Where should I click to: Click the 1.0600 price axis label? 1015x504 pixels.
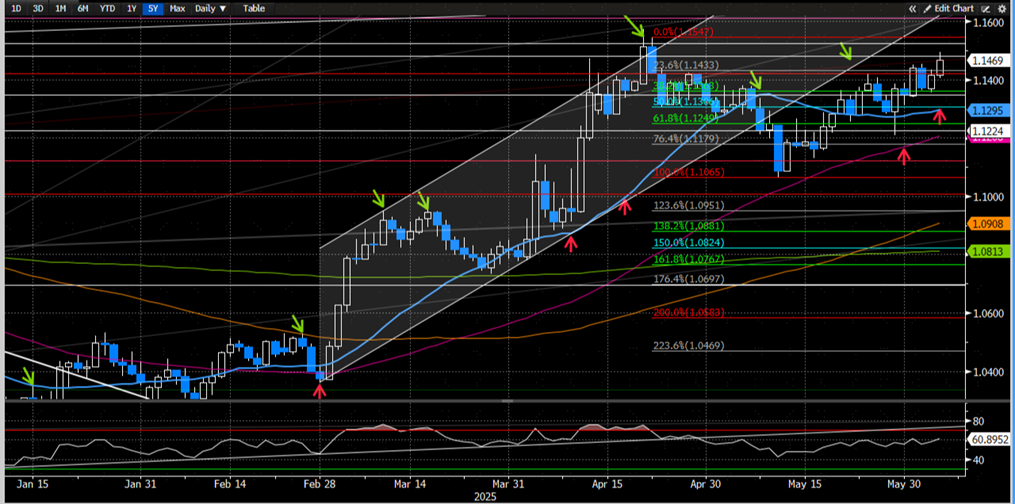pyautogui.click(x=987, y=314)
